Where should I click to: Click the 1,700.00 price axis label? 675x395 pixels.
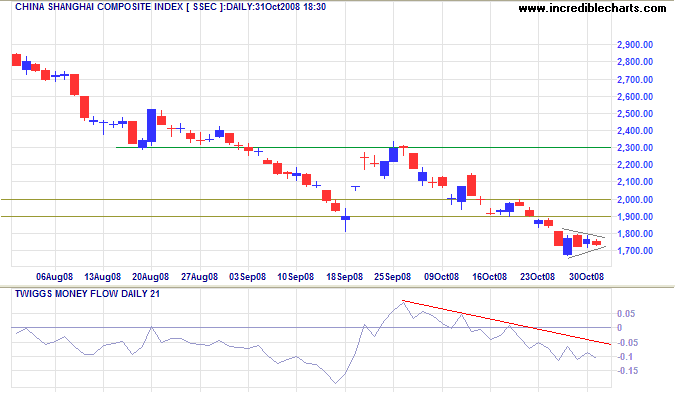(x=635, y=250)
